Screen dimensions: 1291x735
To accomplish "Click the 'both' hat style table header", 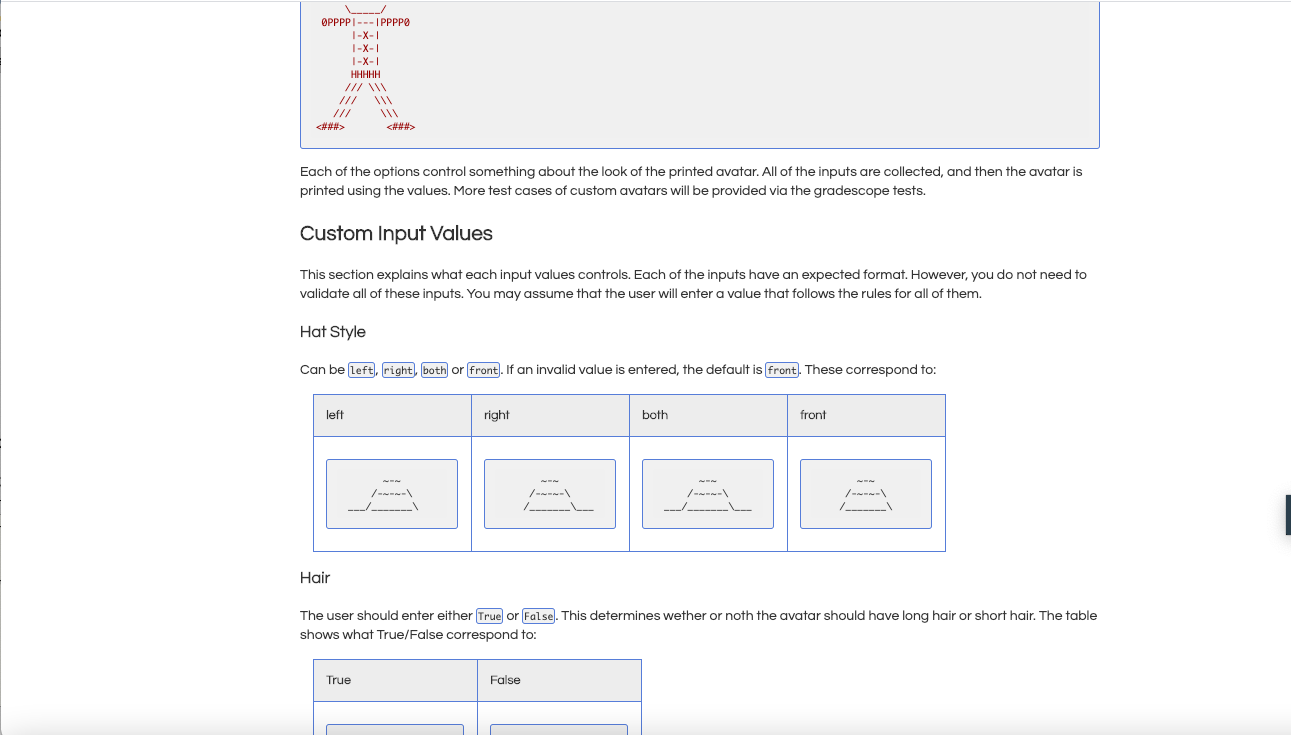I will [x=708, y=415].
